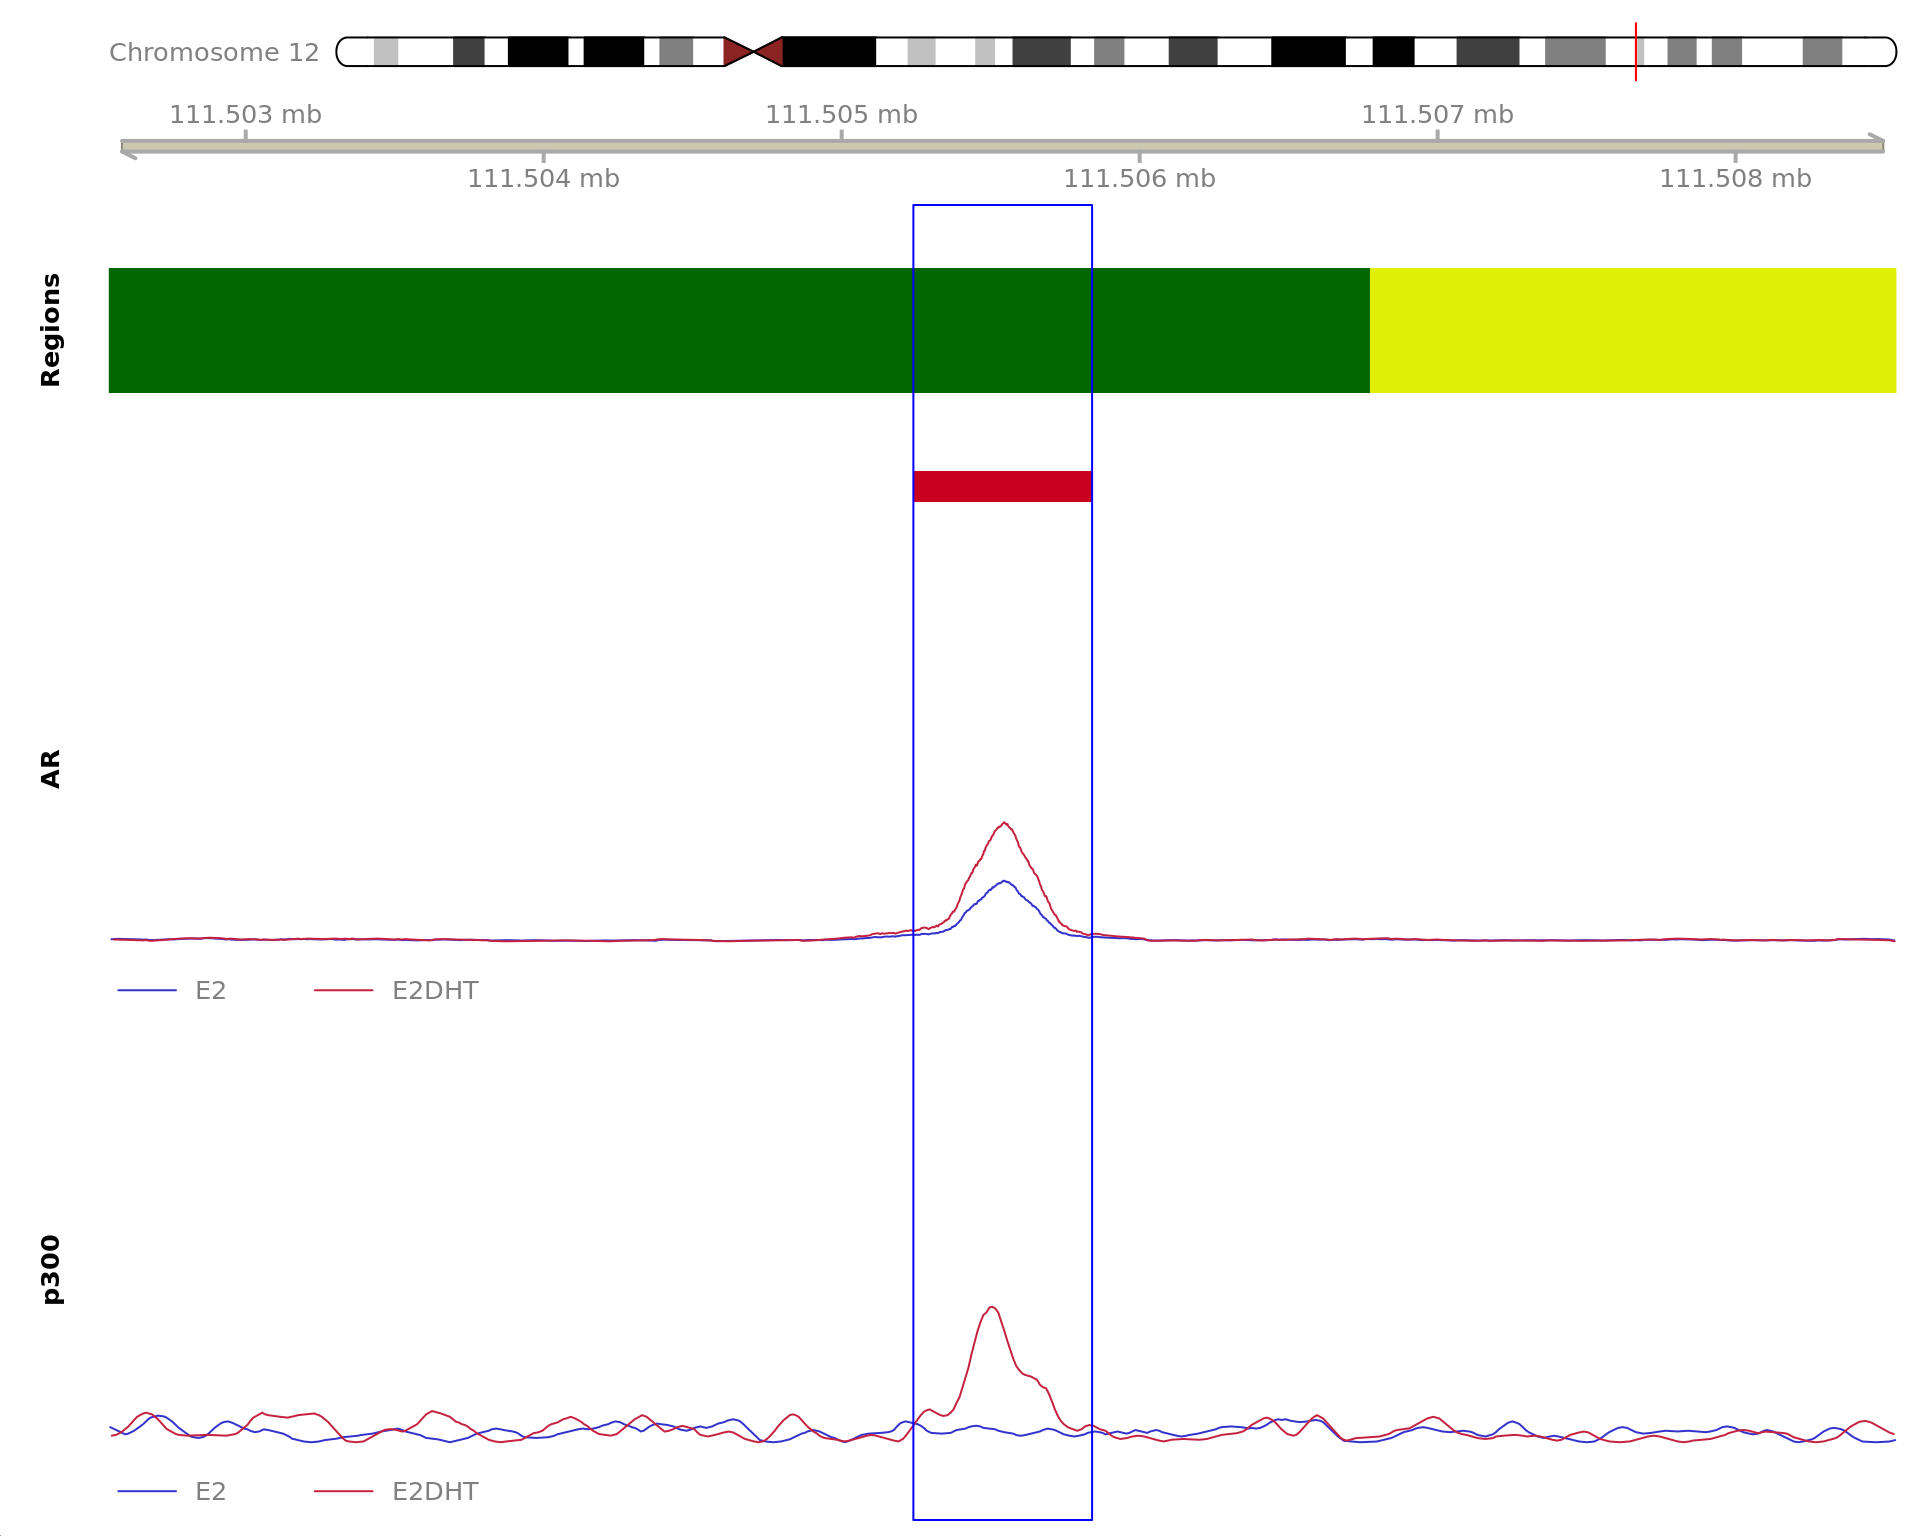This screenshot has width=1920, height=1536.
Task: Click the E2DHT legend entry in AR track
Action: point(396,990)
